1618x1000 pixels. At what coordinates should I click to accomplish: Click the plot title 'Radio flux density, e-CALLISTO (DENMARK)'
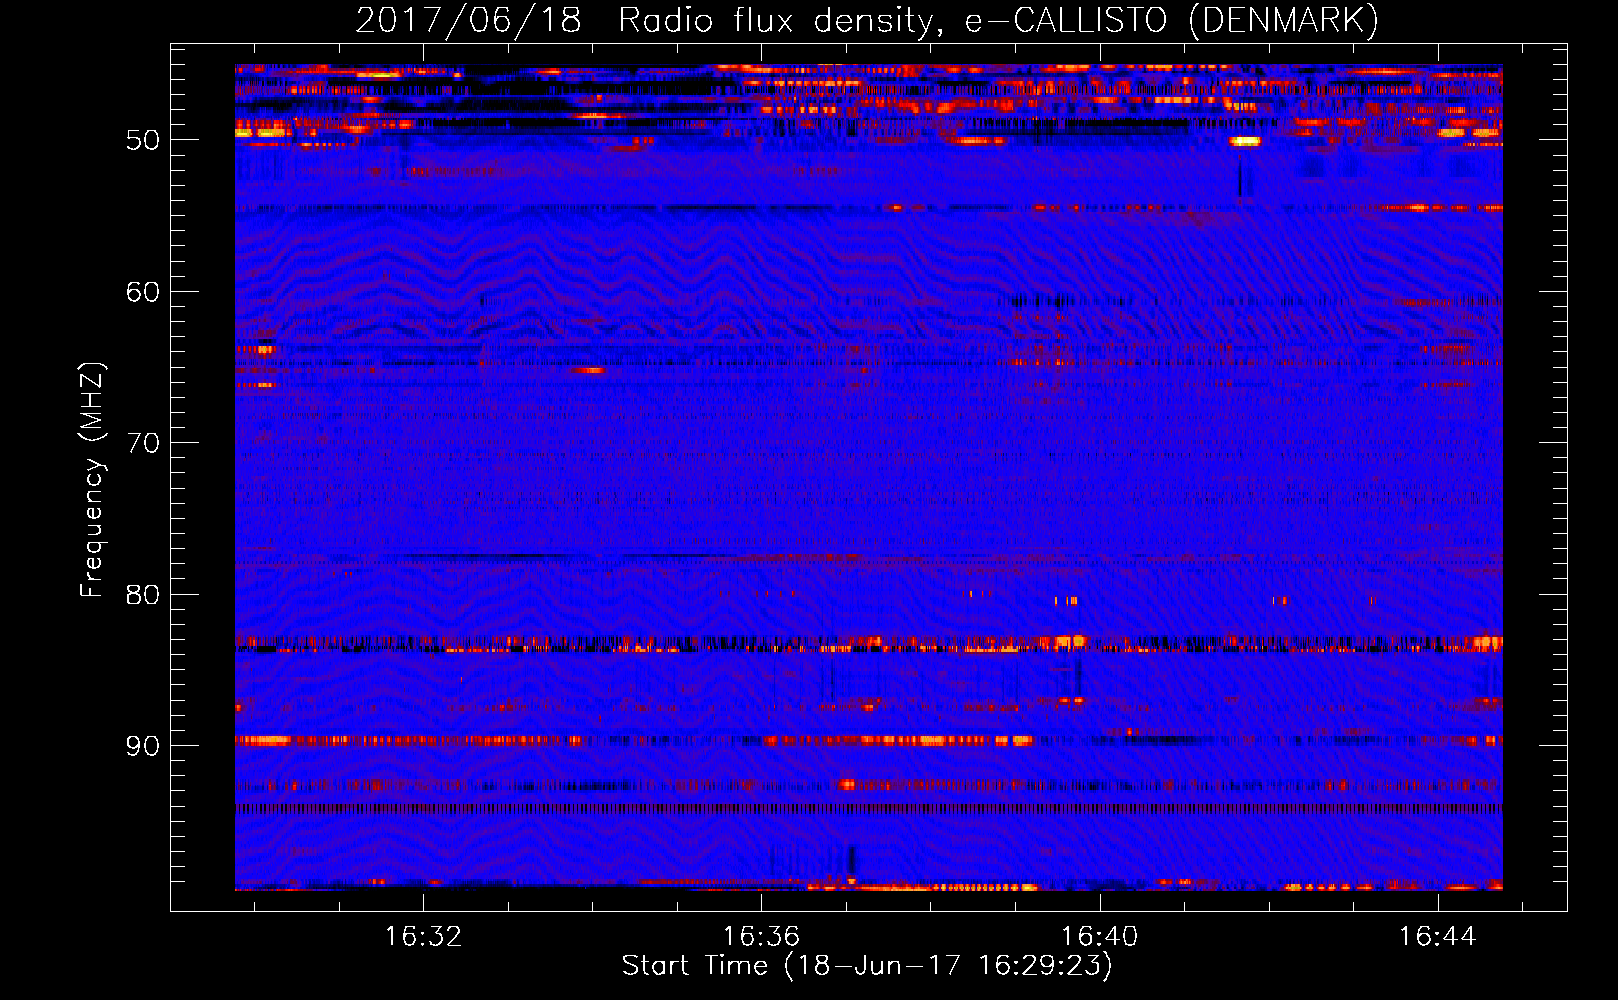(998, 21)
